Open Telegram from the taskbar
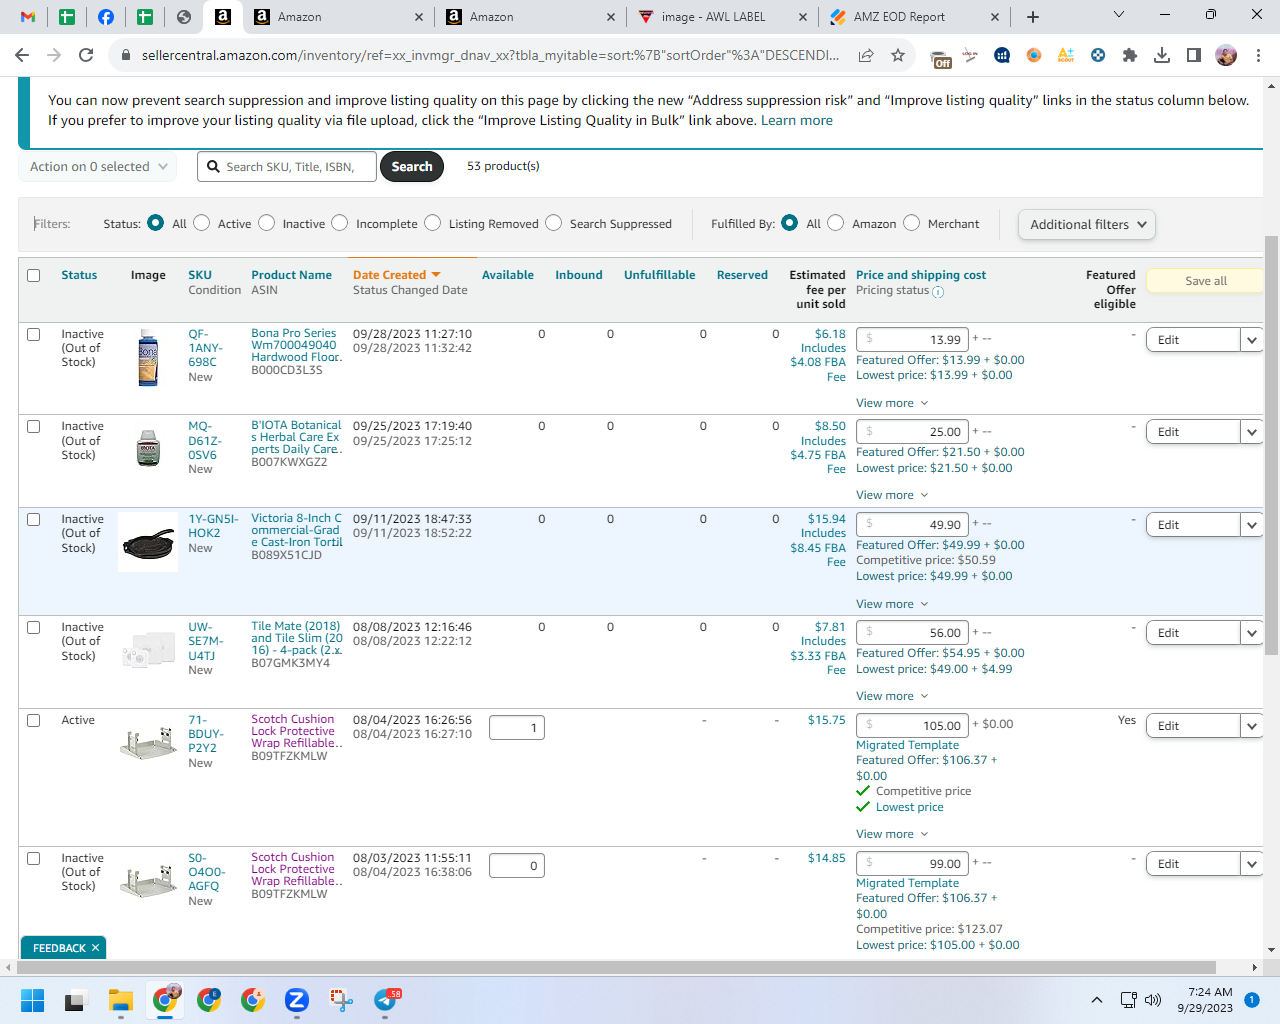Image resolution: width=1280 pixels, height=1024 pixels. (386, 1000)
